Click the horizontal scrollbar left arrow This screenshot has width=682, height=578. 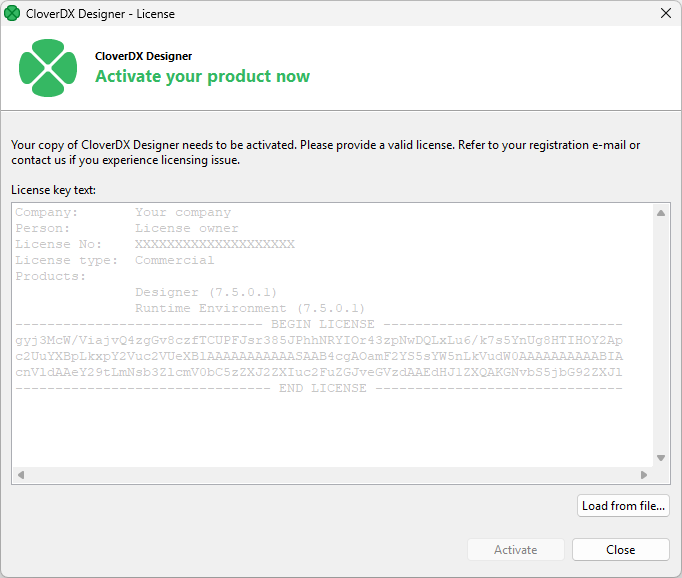tap(21, 475)
